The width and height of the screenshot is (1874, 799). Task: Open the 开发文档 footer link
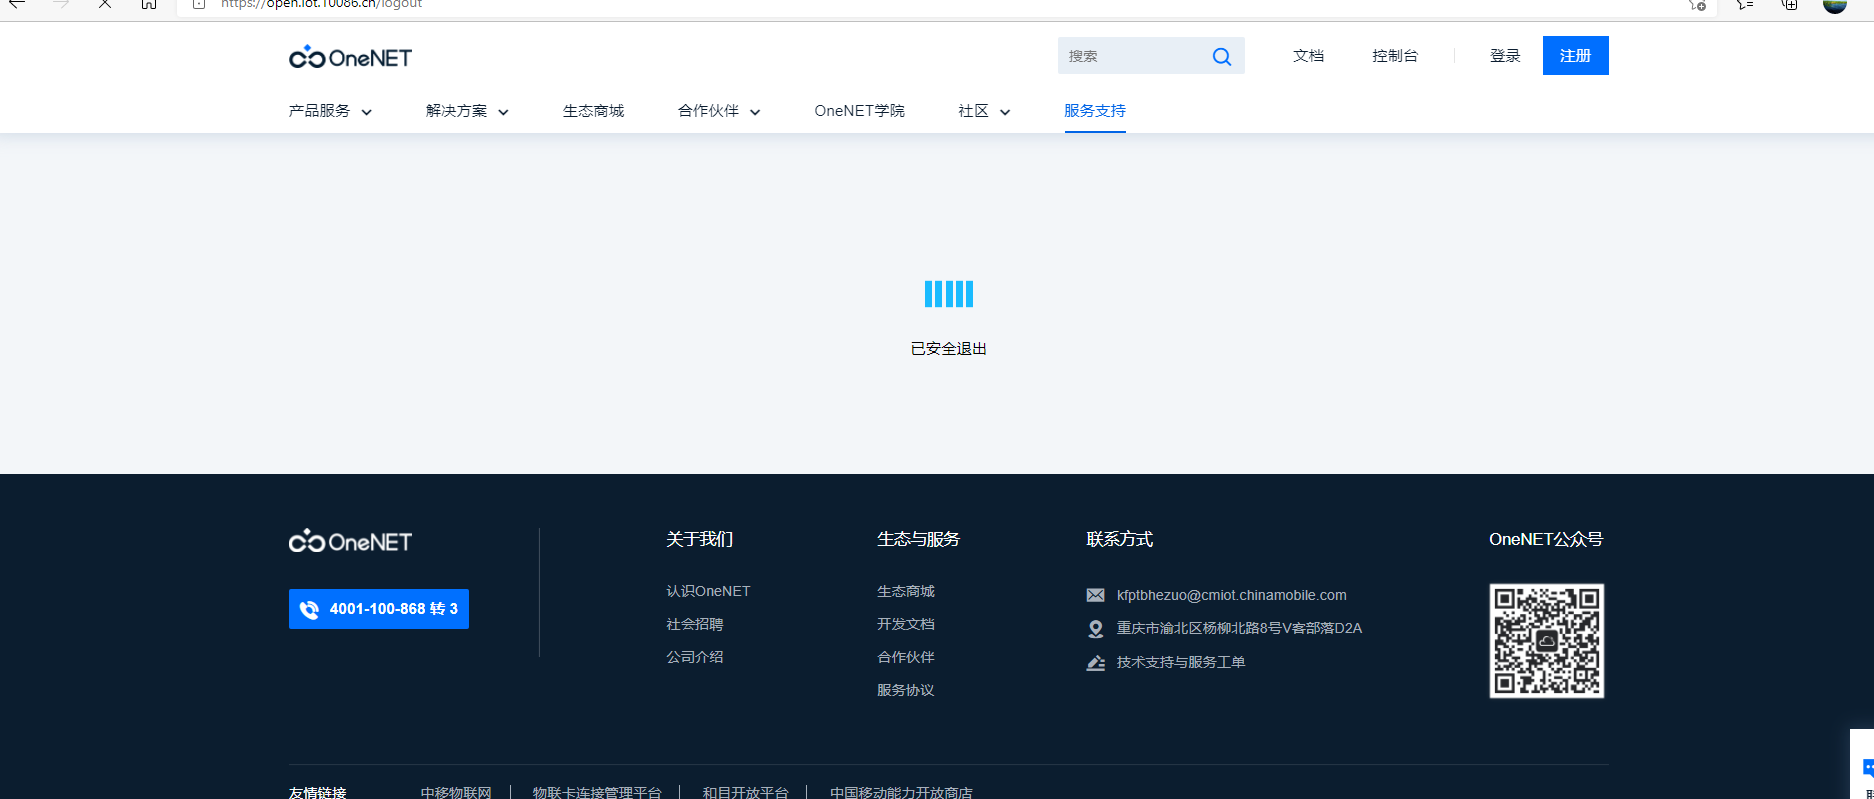coord(906,624)
